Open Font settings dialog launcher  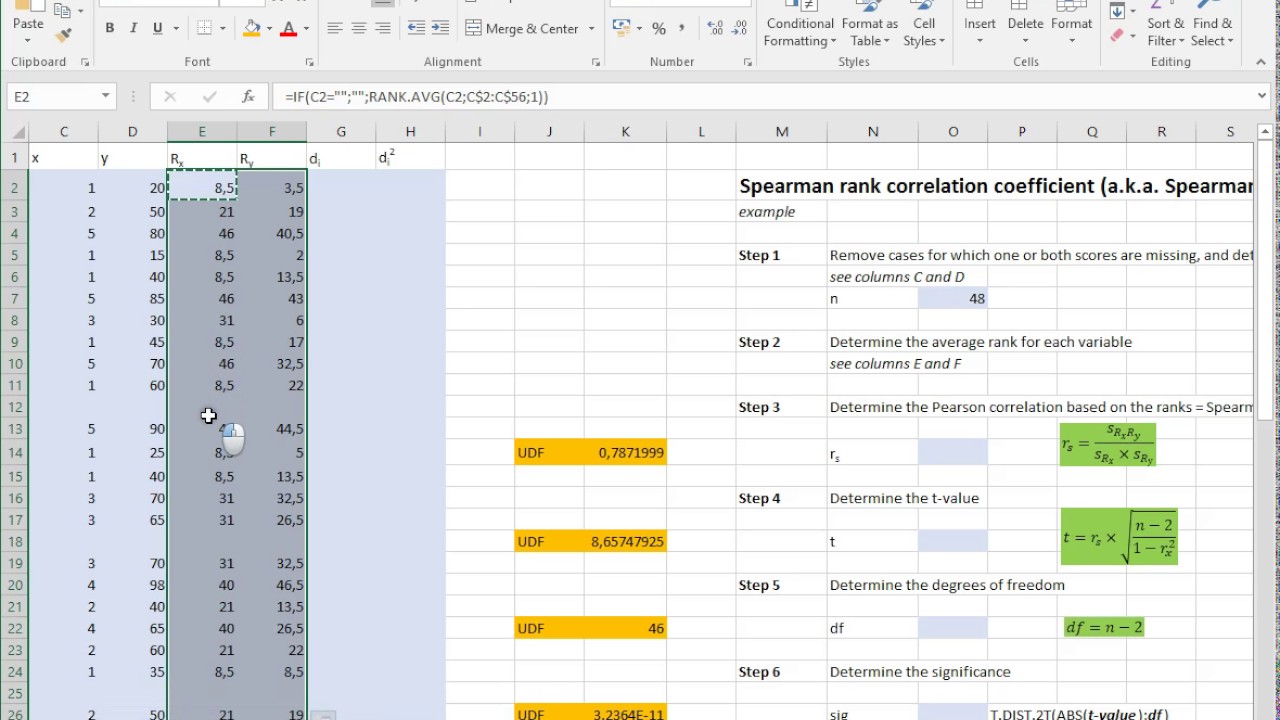point(310,62)
